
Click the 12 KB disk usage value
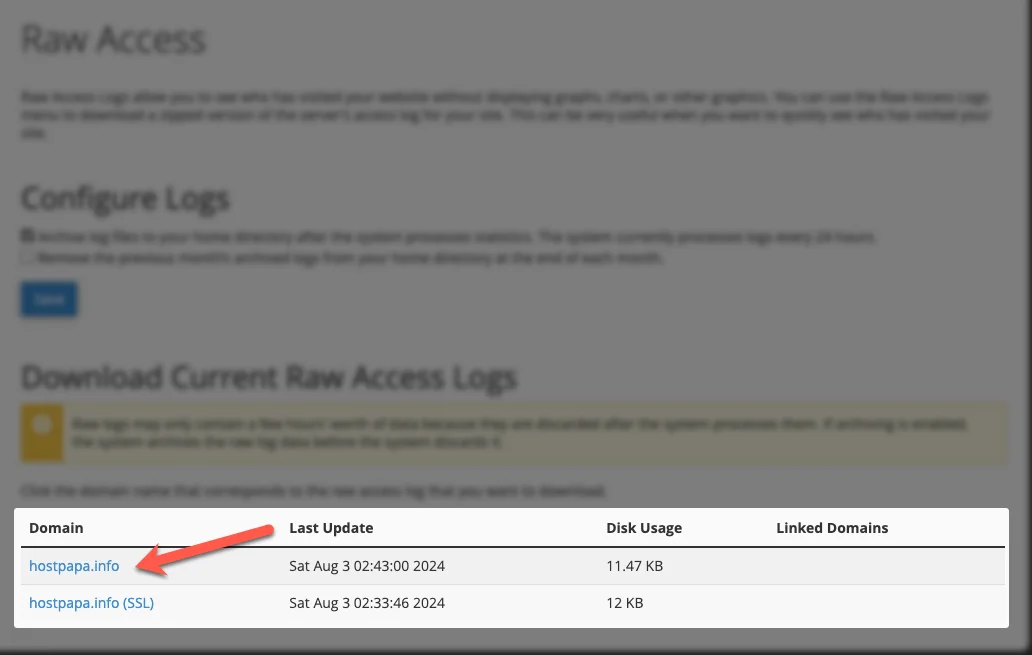point(625,603)
